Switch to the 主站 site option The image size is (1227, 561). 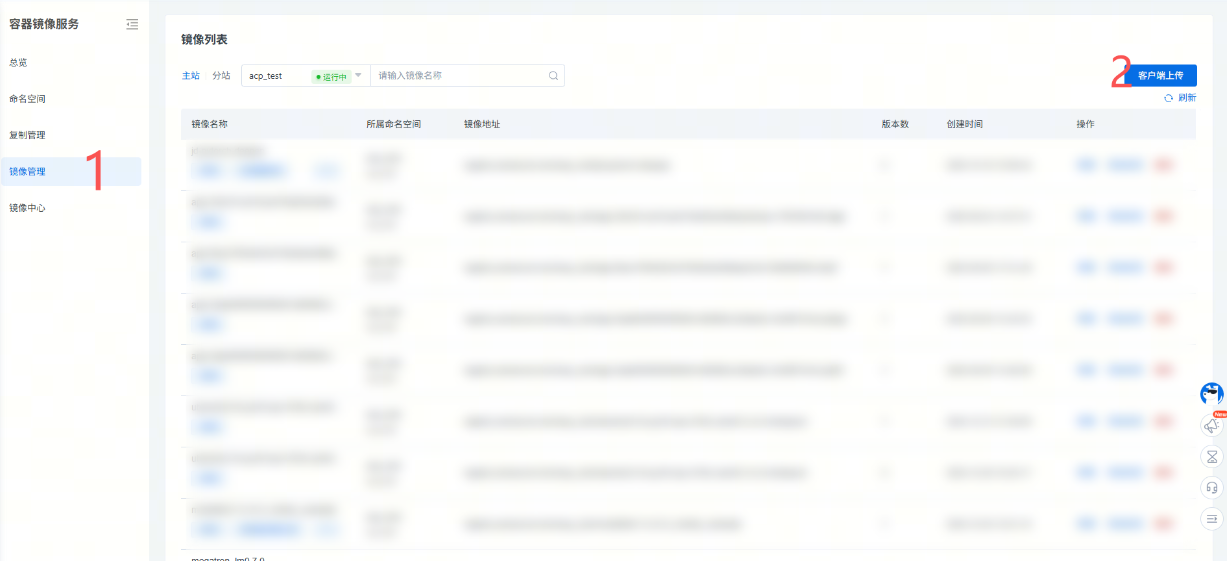click(x=190, y=76)
